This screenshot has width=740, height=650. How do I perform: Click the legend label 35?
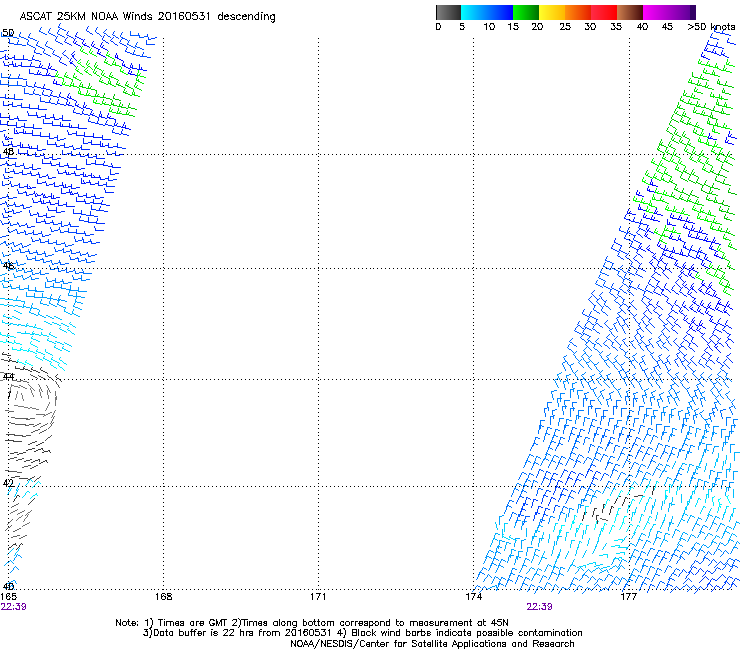pyautogui.click(x=616, y=27)
